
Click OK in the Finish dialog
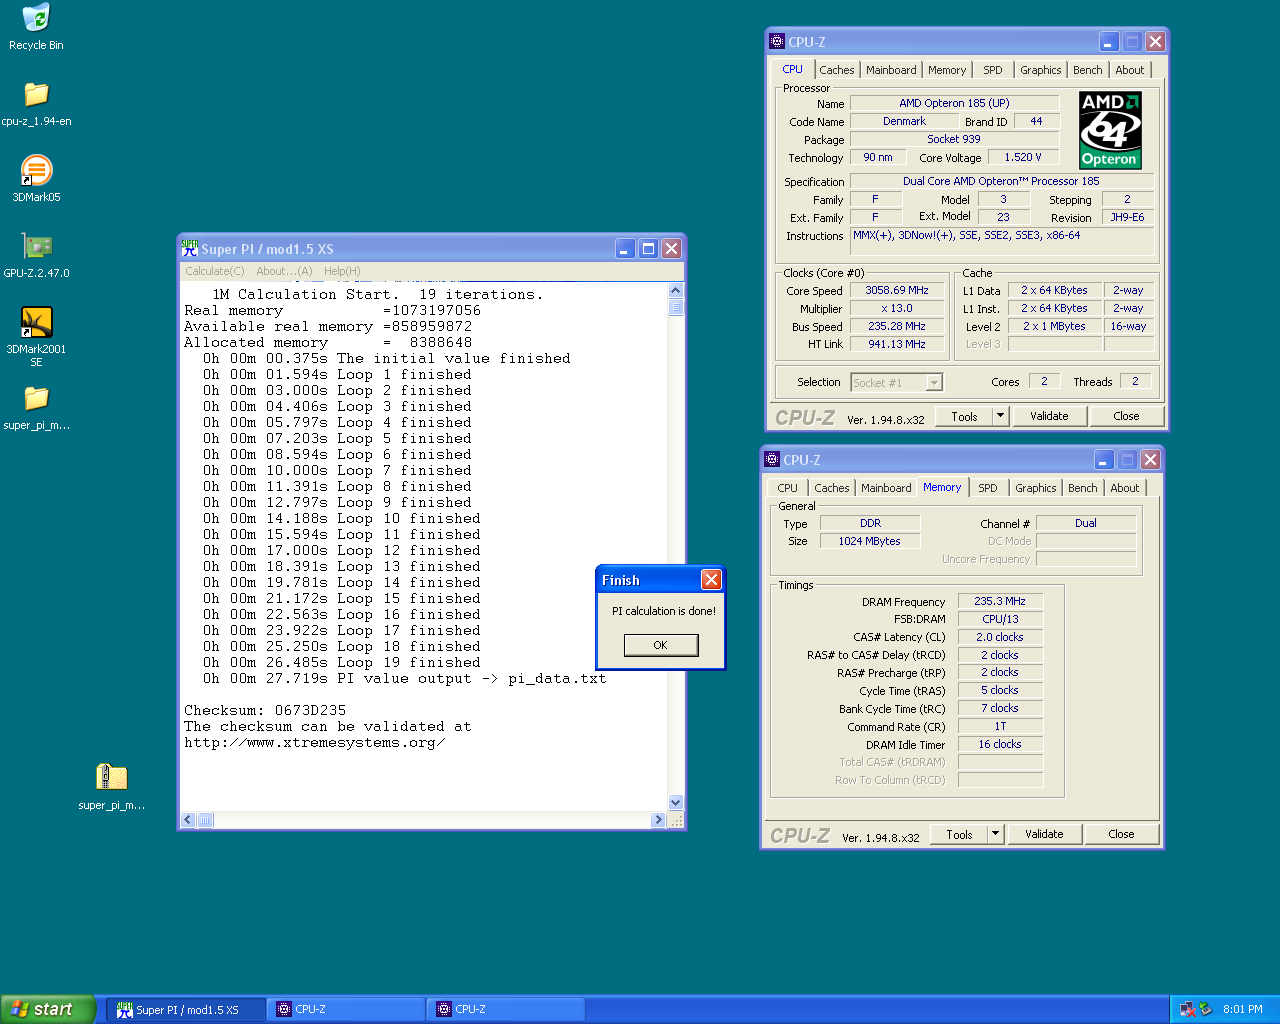pos(660,645)
